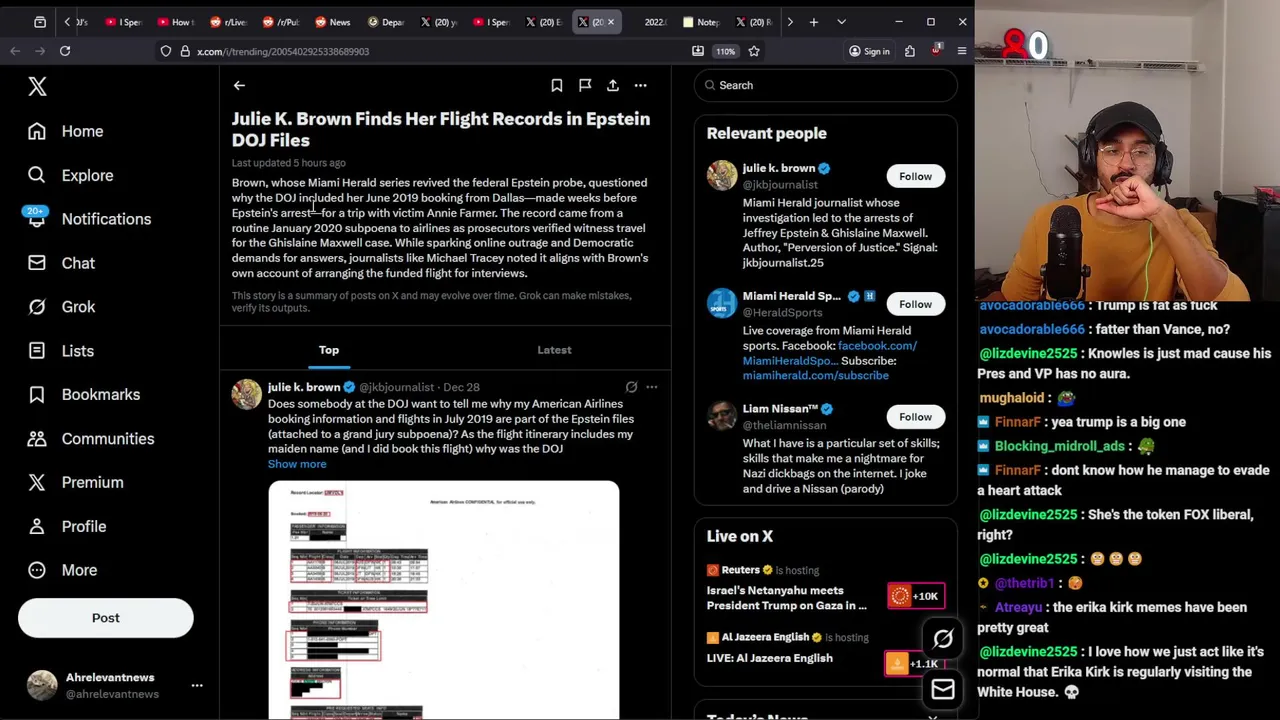Follow Miami Herald Sports
Image resolution: width=1280 pixels, height=720 pixels.
[x=915, y=304]
